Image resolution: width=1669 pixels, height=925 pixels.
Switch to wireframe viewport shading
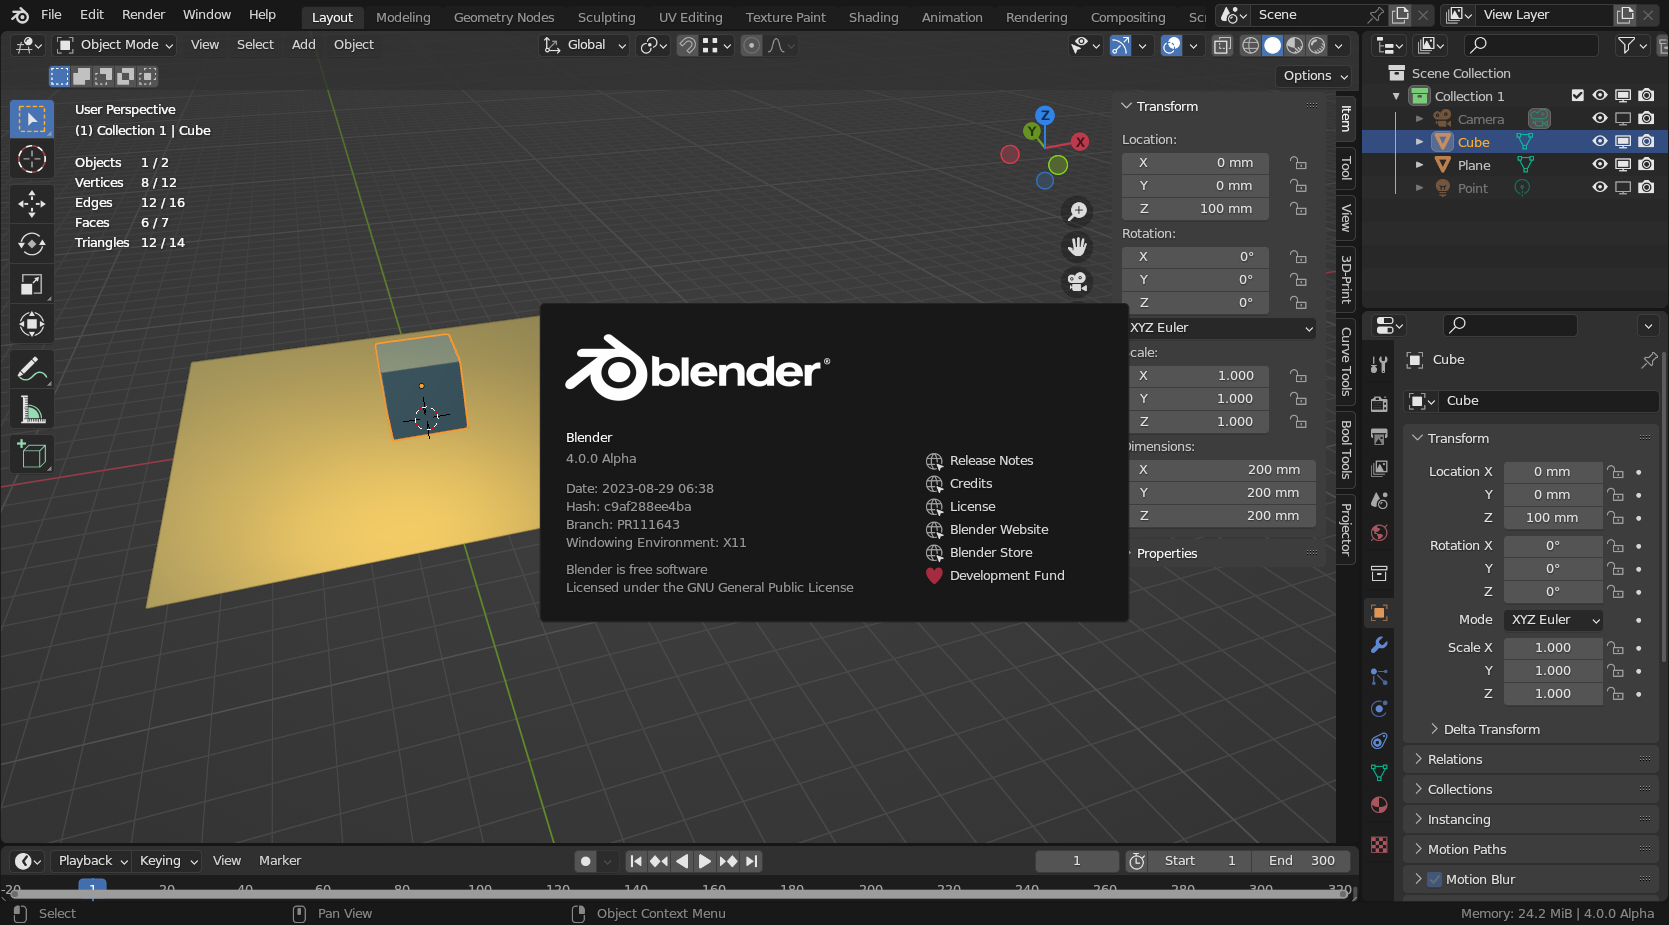pos(1250,45)
